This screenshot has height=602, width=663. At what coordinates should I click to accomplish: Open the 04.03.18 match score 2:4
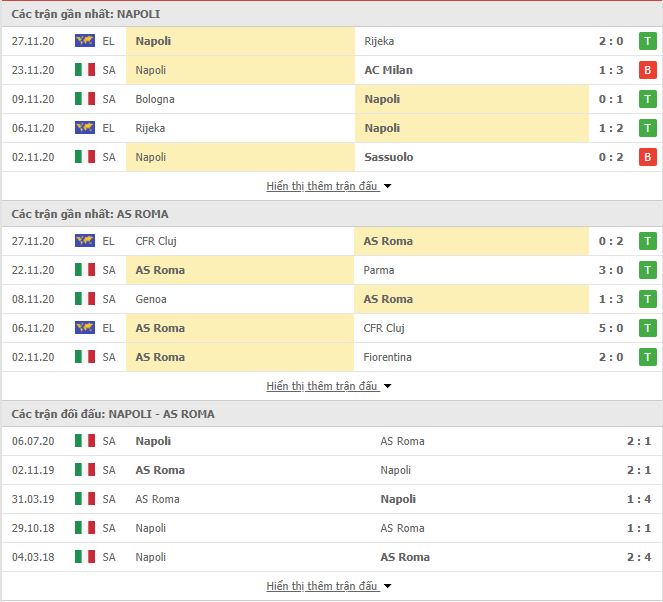pos(638,557)
